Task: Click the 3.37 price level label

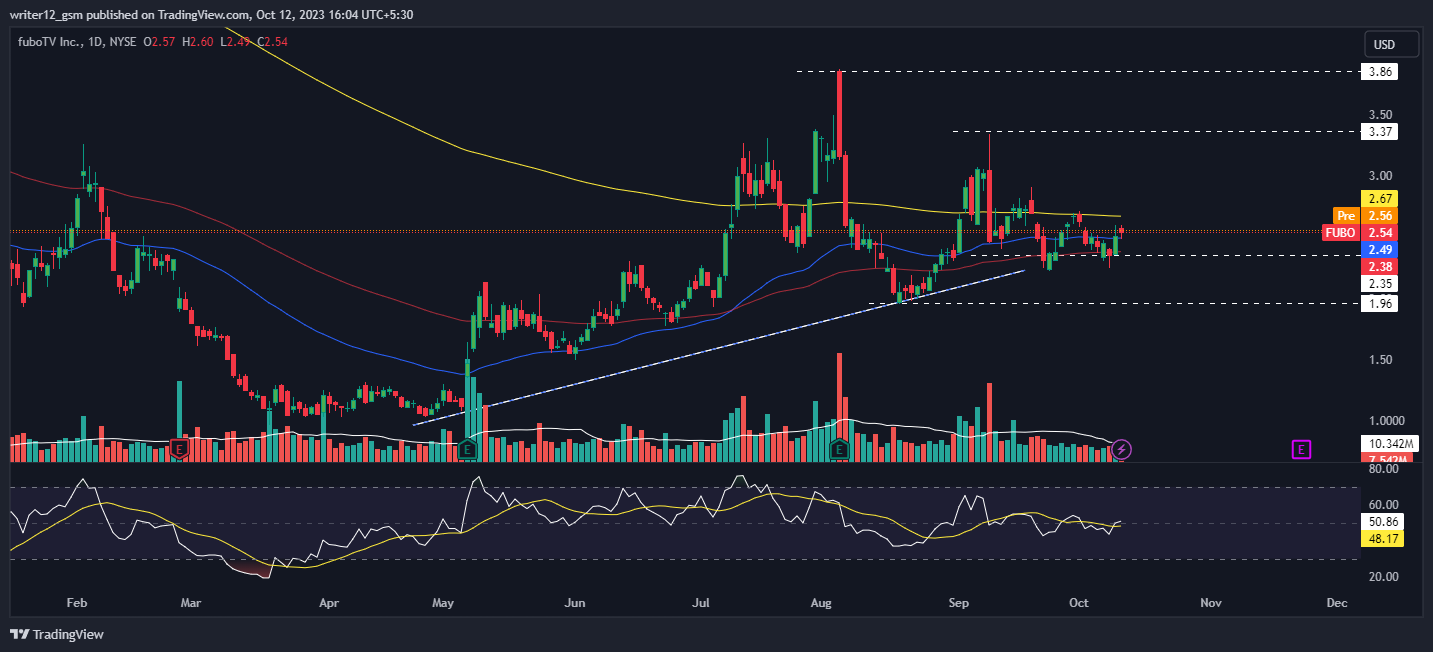Action: click(1380, 131)
